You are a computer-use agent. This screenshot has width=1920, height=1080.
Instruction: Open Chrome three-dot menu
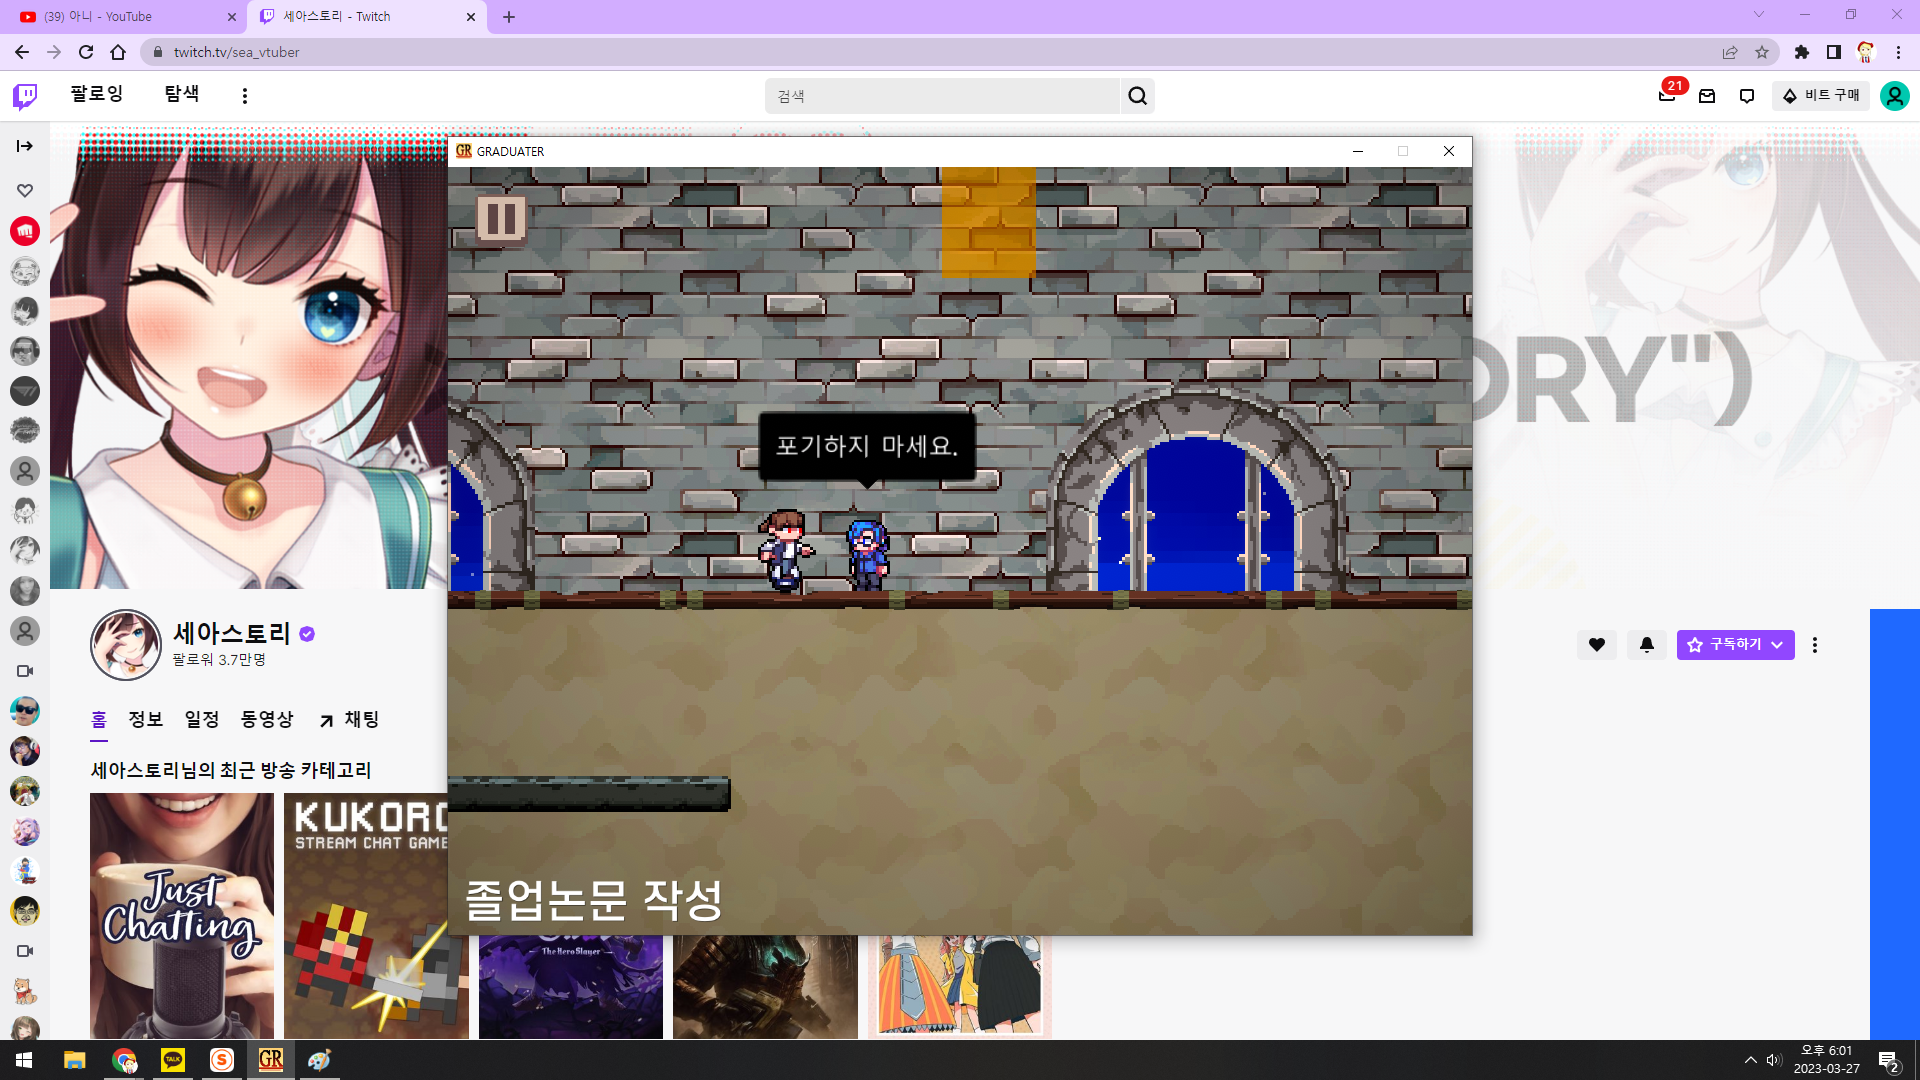click(1898, 52)
